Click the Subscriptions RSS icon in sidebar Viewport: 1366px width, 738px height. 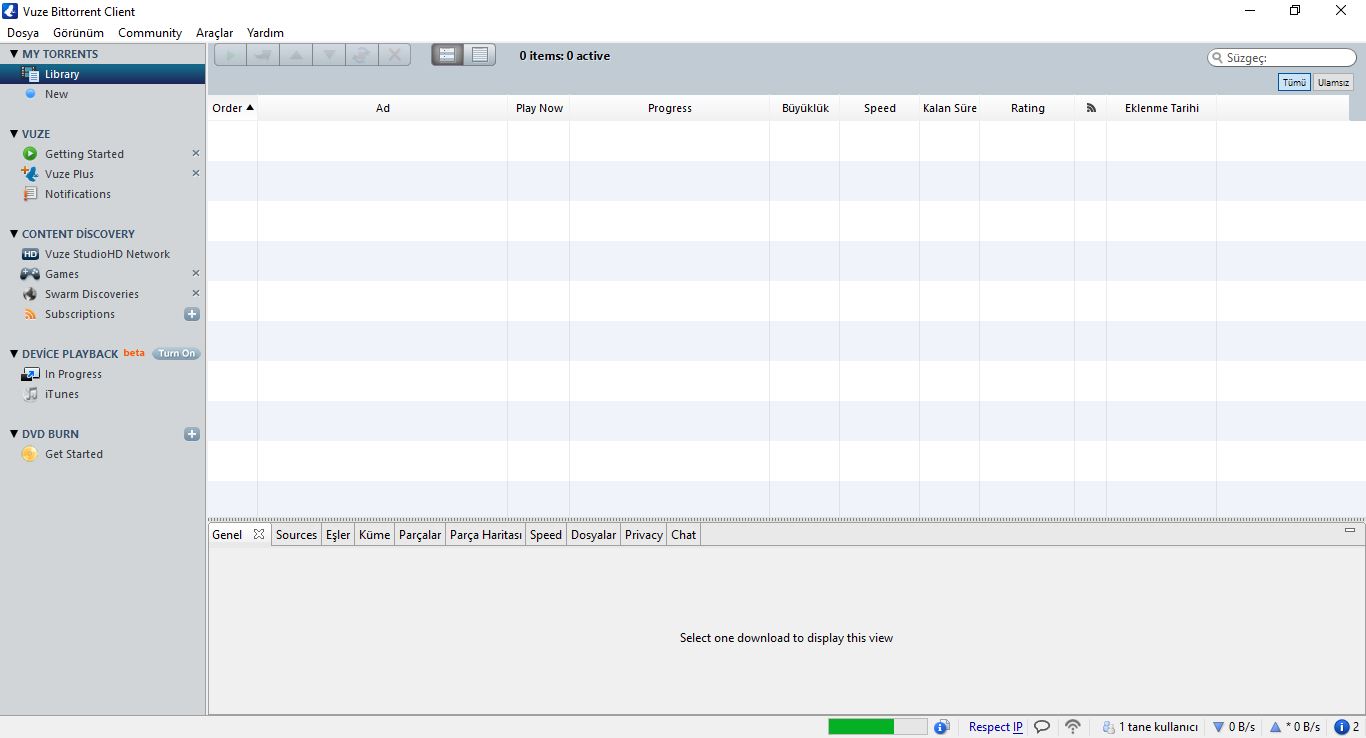click(x=30, y=314)
